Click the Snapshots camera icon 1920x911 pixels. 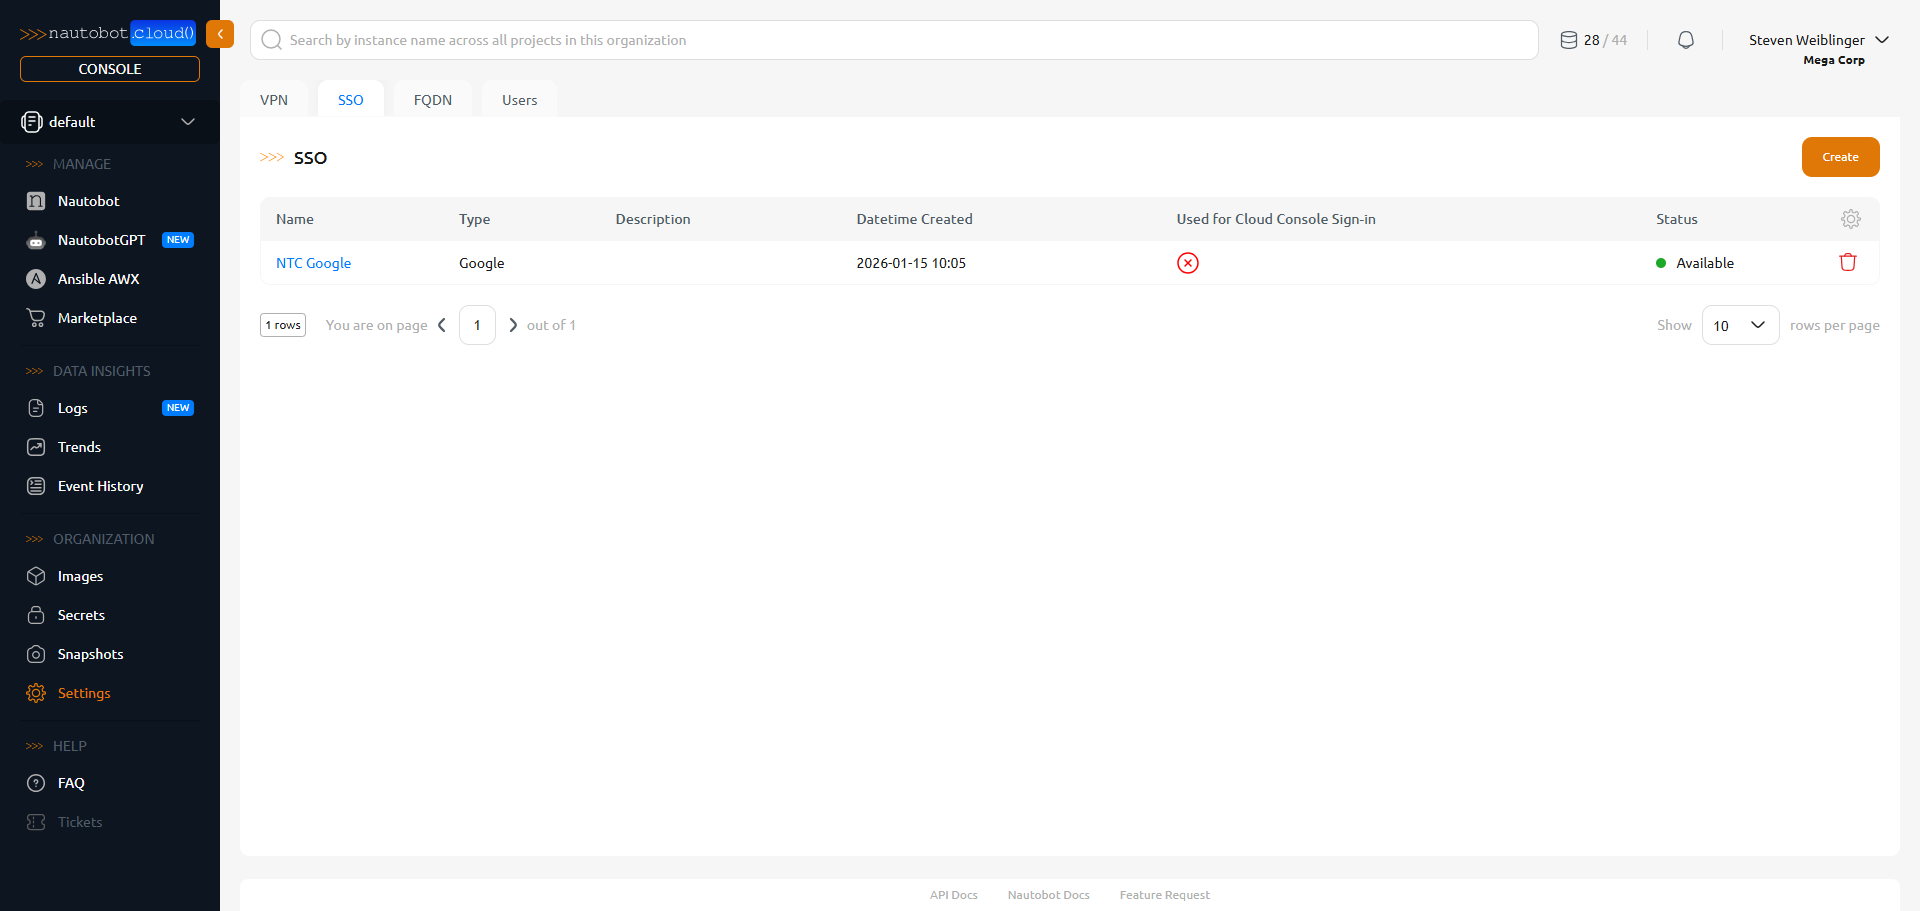click(x=36, y=654)
